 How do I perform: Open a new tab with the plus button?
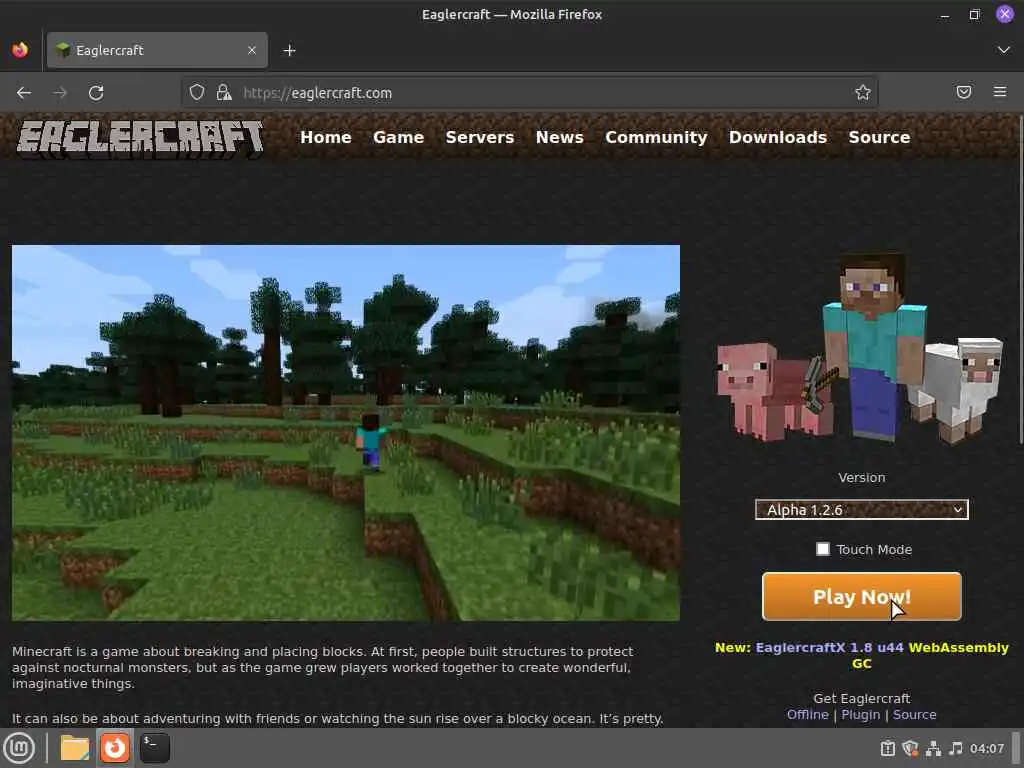point(289,50)
